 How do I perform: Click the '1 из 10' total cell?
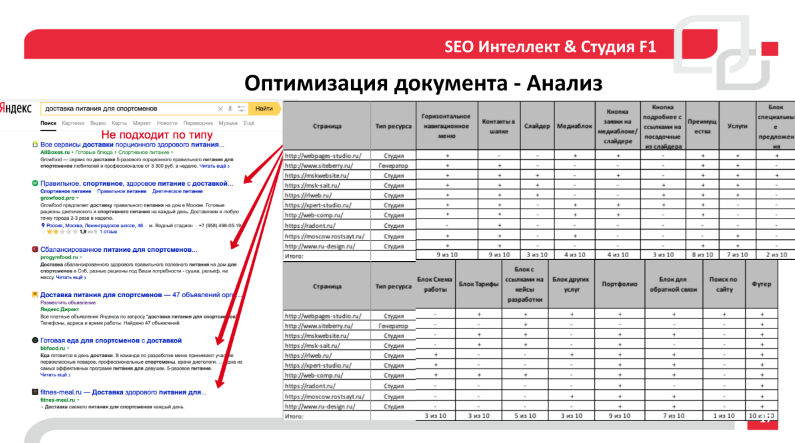724,416
